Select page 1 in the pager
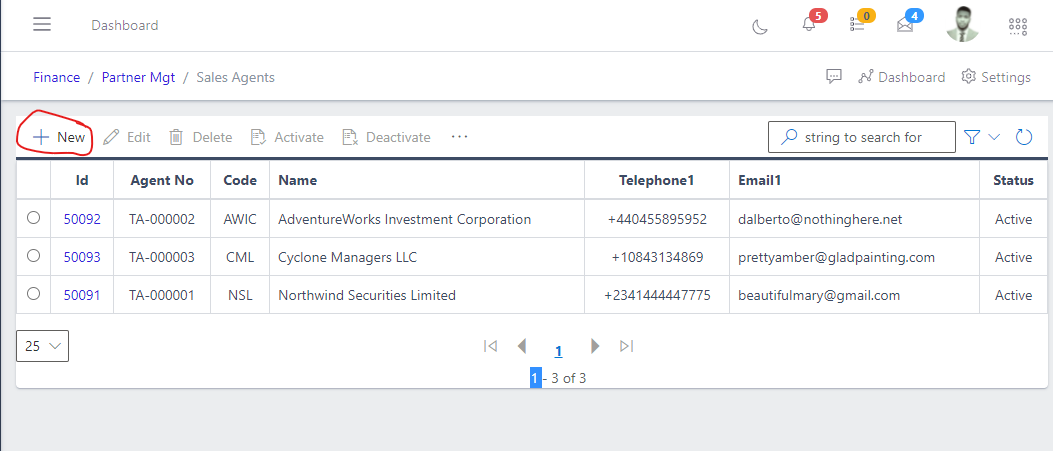 point(558,350)
